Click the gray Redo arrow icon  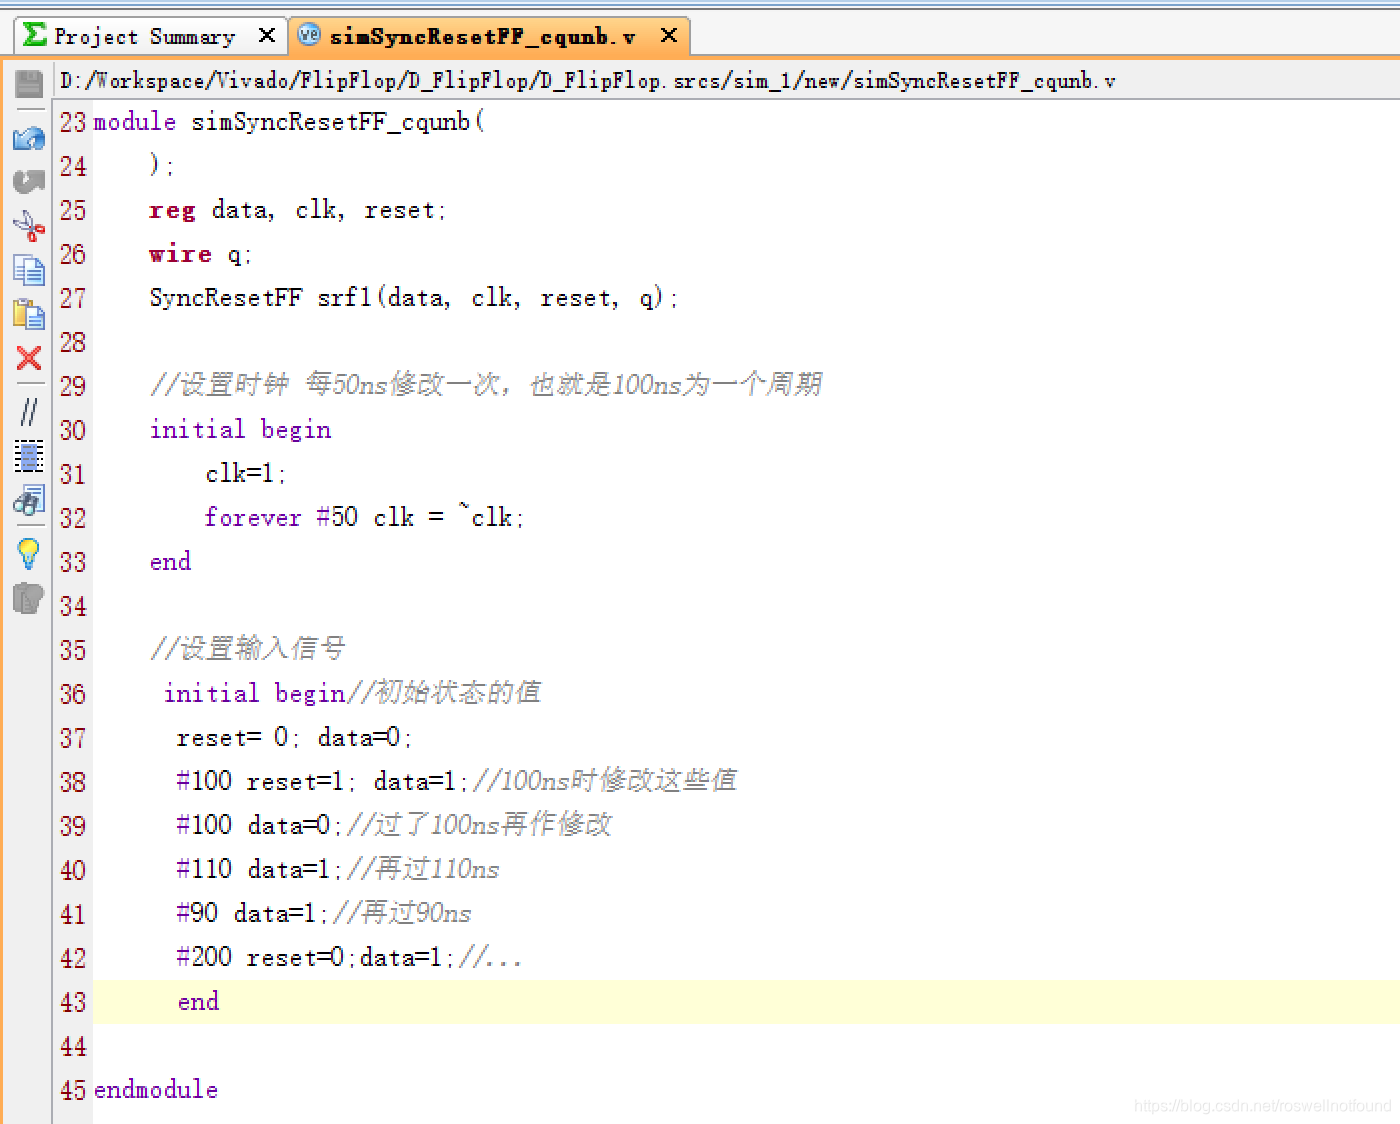29,181
